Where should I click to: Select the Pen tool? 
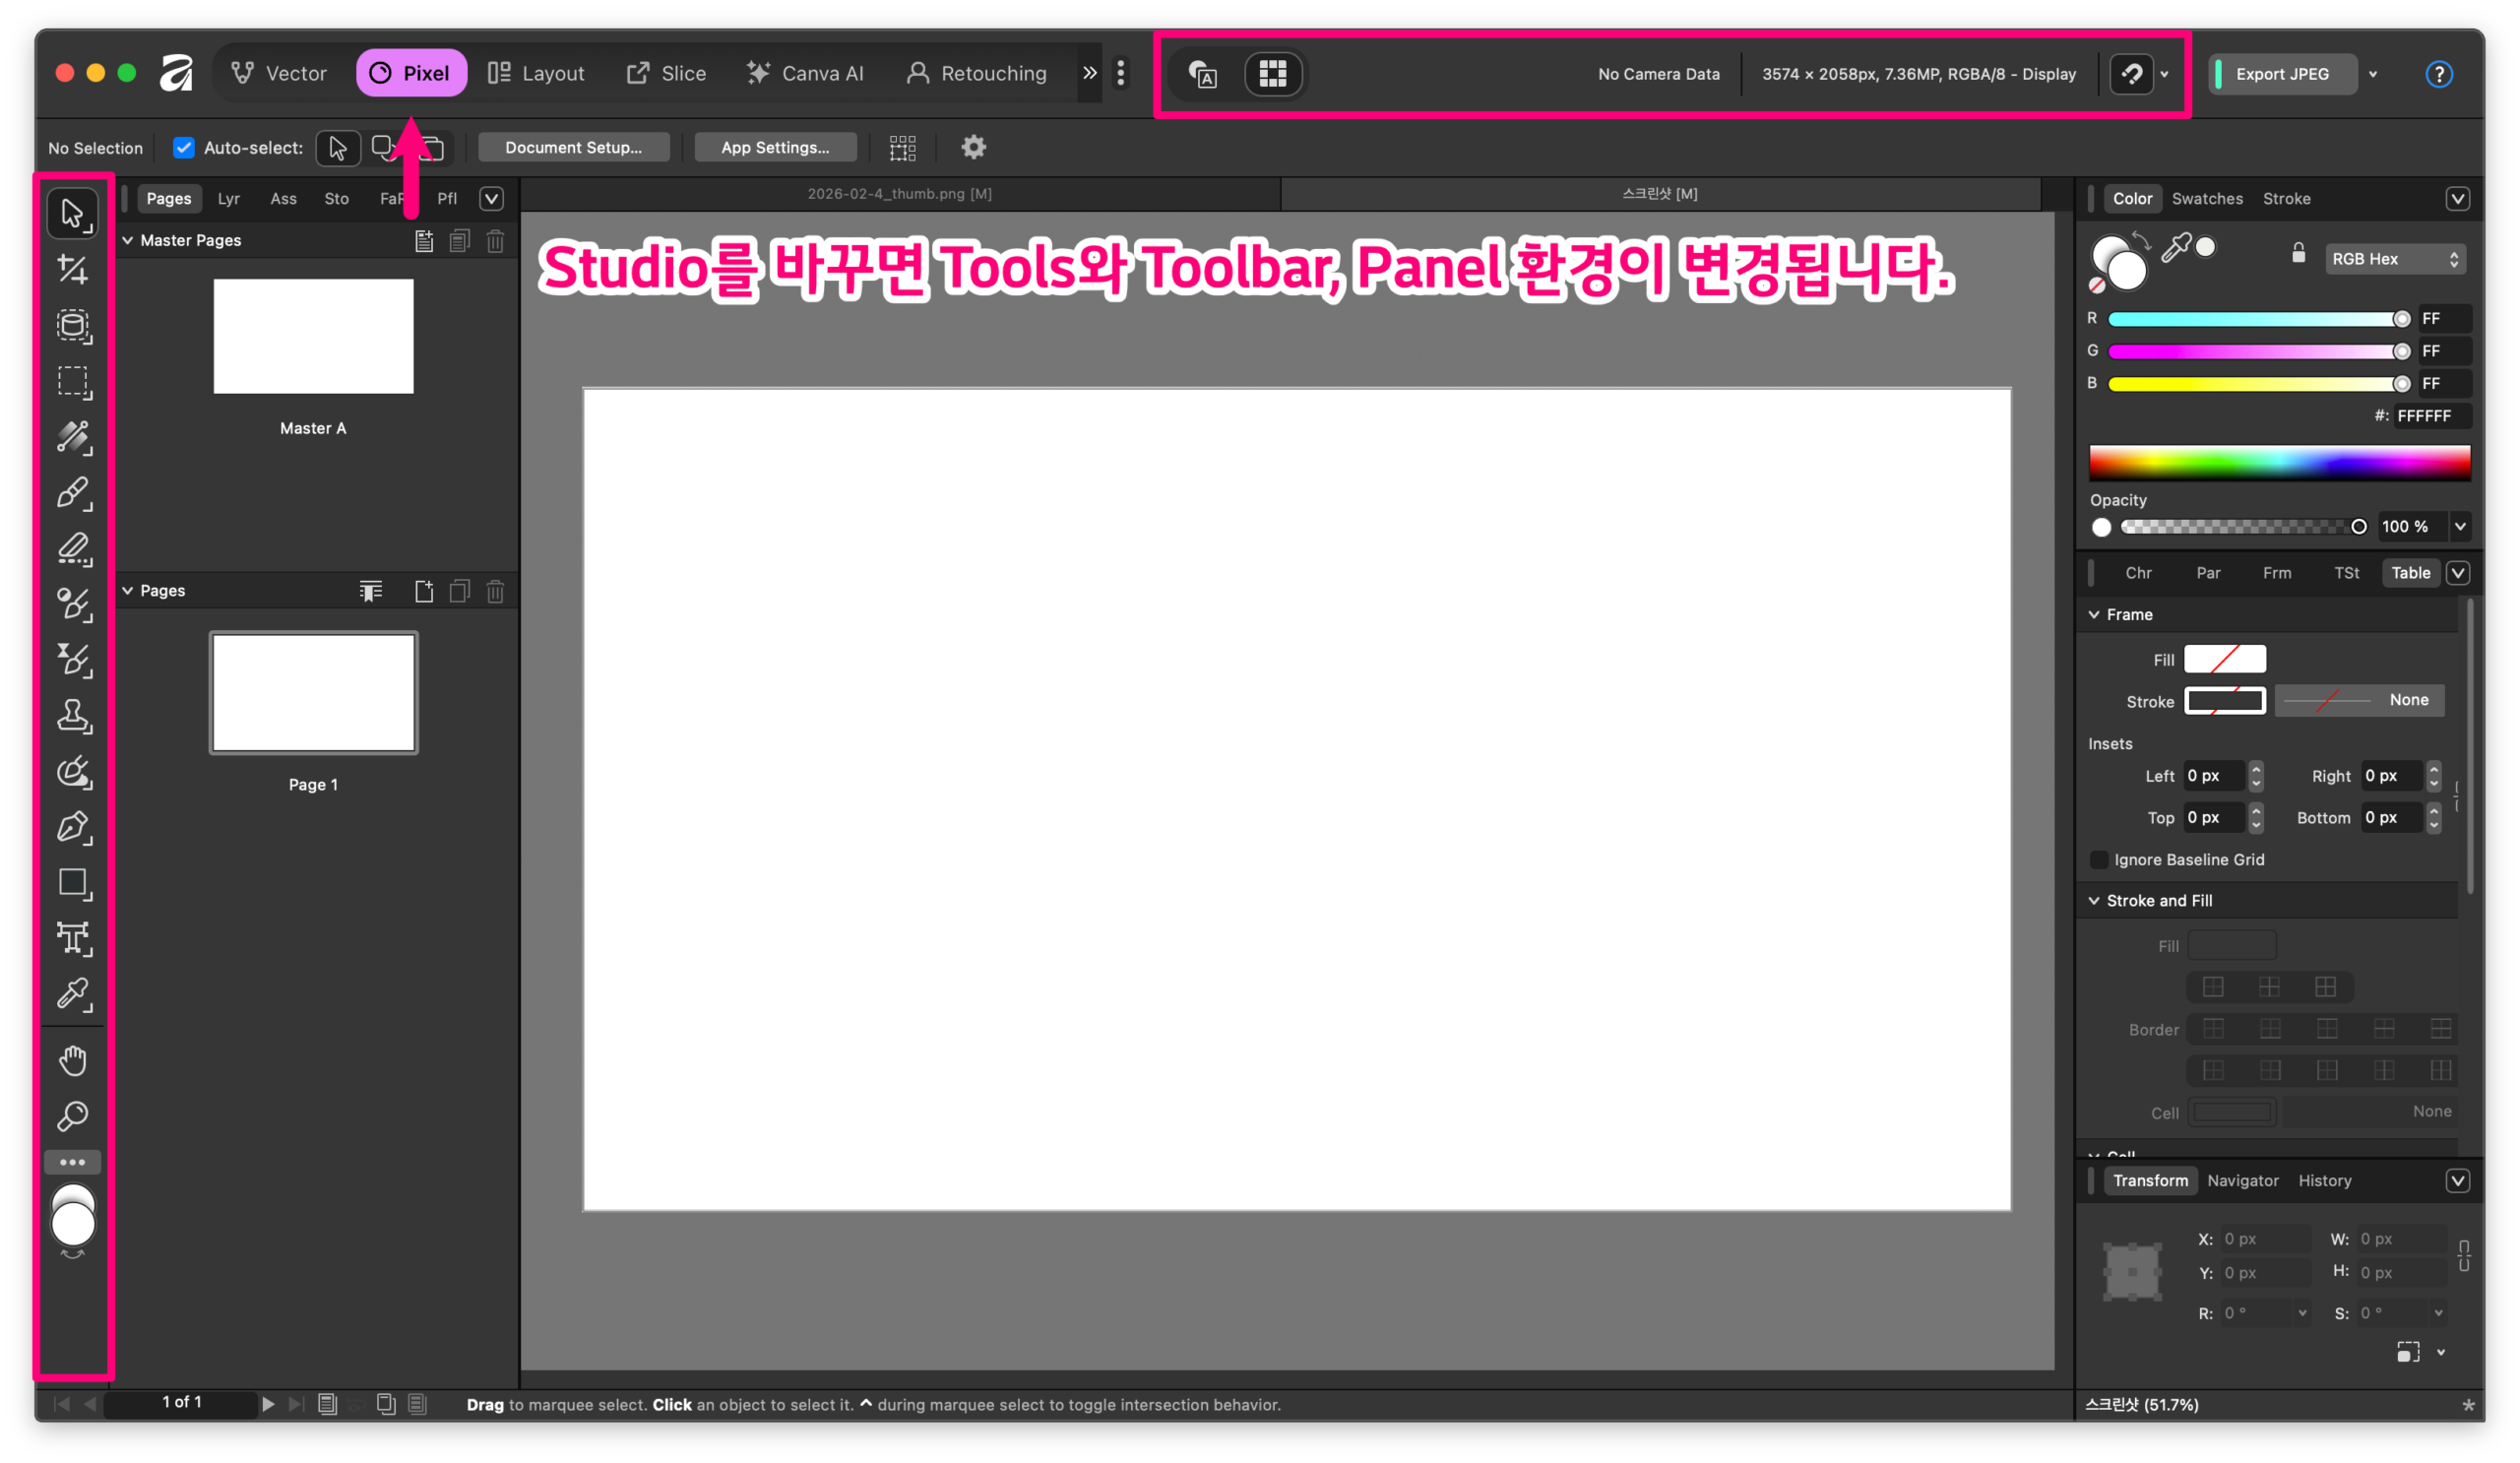coord(73,828)
